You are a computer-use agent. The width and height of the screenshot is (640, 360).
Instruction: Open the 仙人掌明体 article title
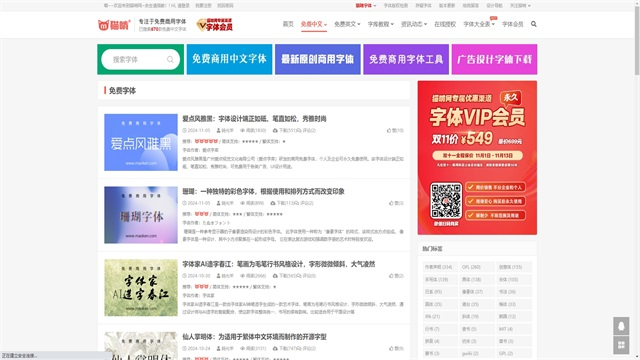254,337
